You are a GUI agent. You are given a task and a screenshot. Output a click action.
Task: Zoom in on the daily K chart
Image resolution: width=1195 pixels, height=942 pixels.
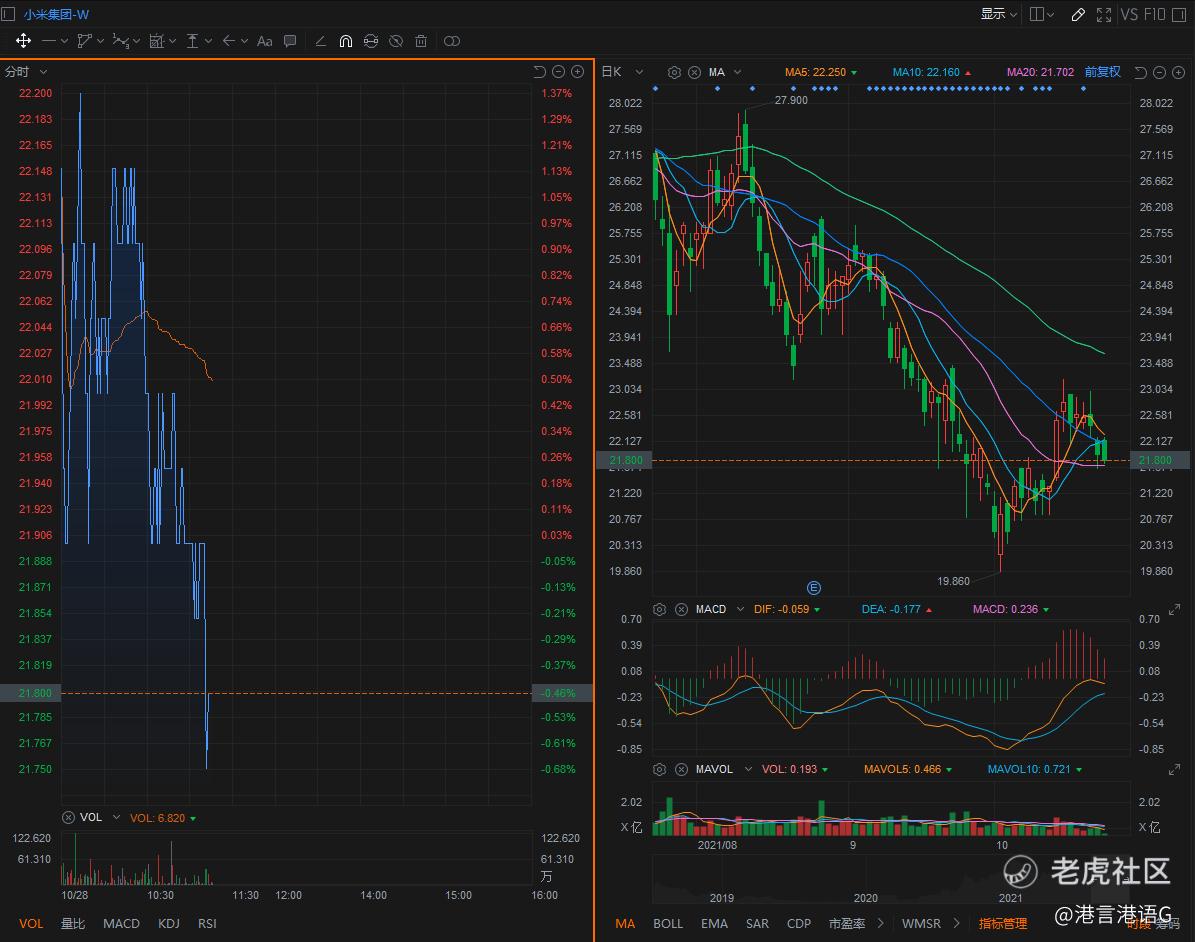1177,72
